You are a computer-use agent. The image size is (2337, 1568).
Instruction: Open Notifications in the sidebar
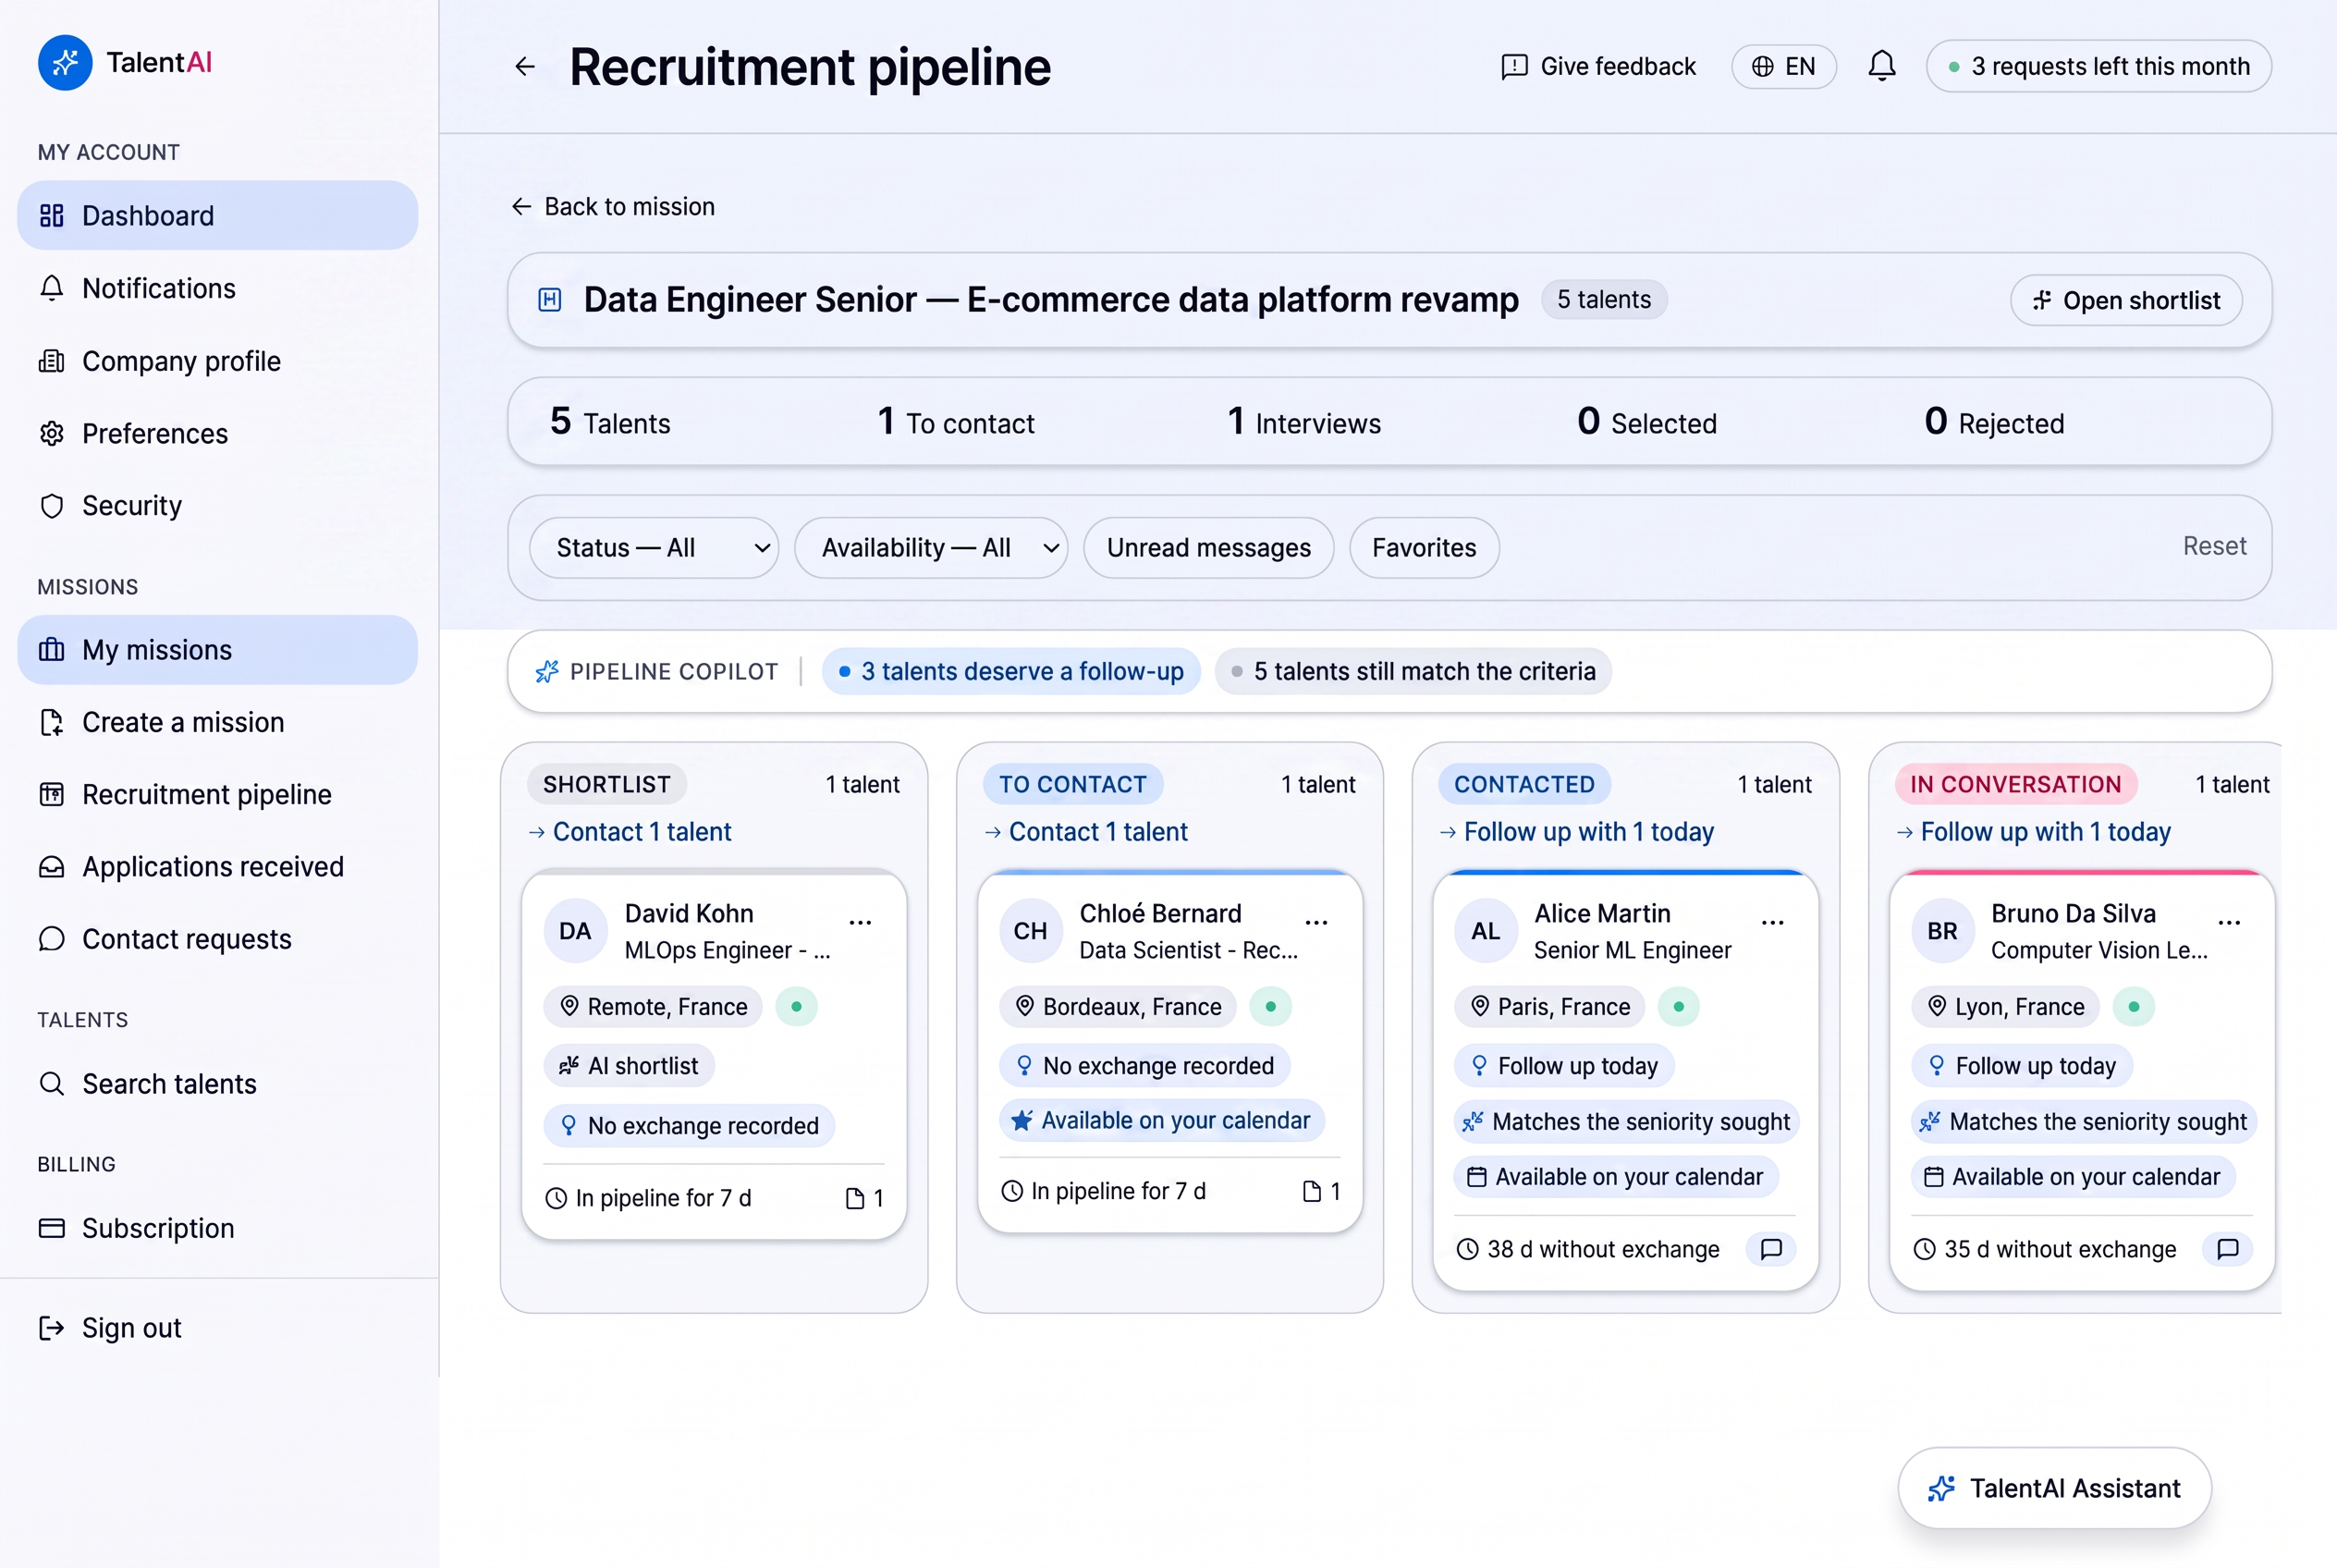218,289
